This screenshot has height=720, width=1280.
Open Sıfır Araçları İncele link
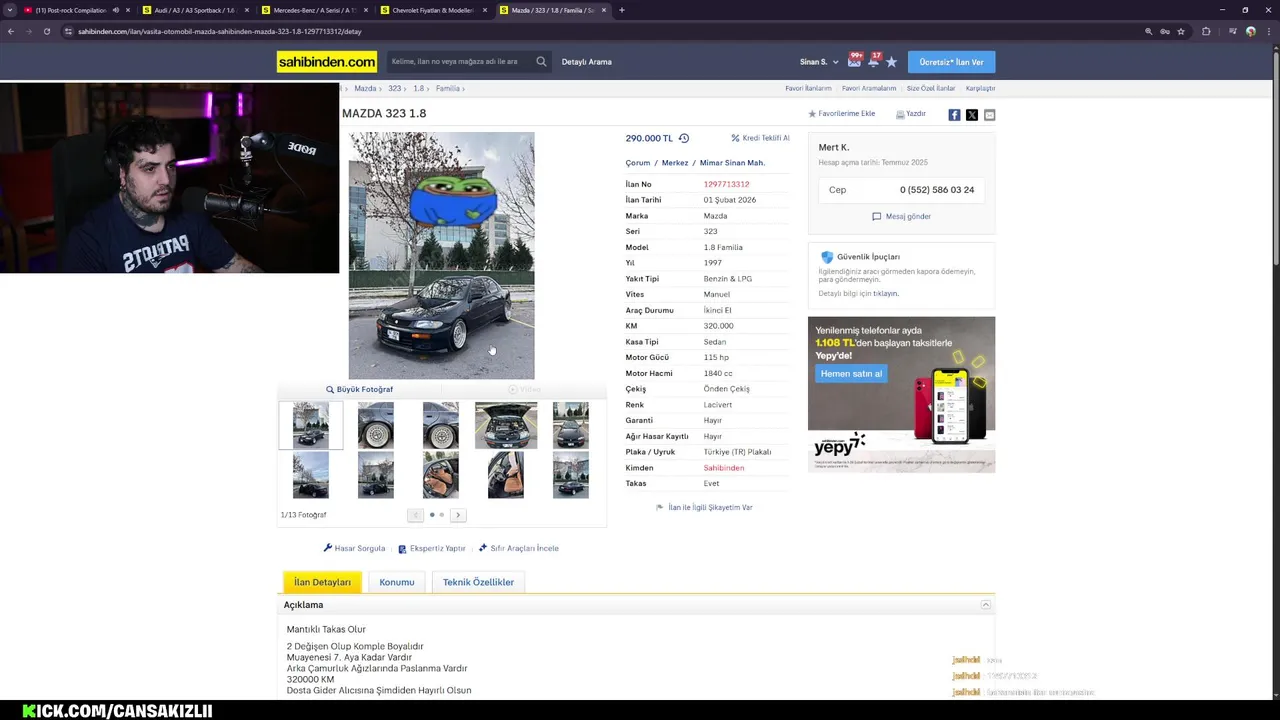pyautogui.click(x=518, y=548)
